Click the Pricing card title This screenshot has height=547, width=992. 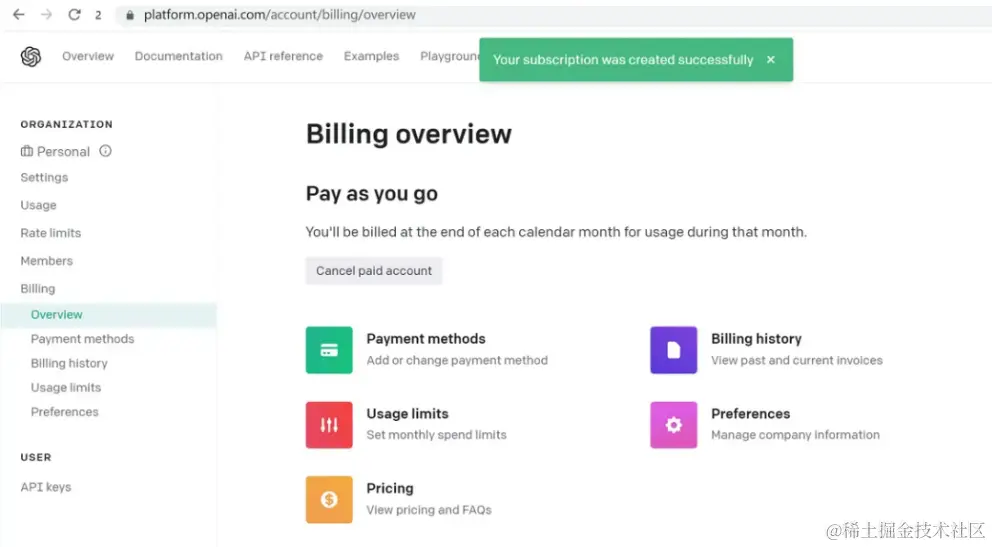[390, 488]
